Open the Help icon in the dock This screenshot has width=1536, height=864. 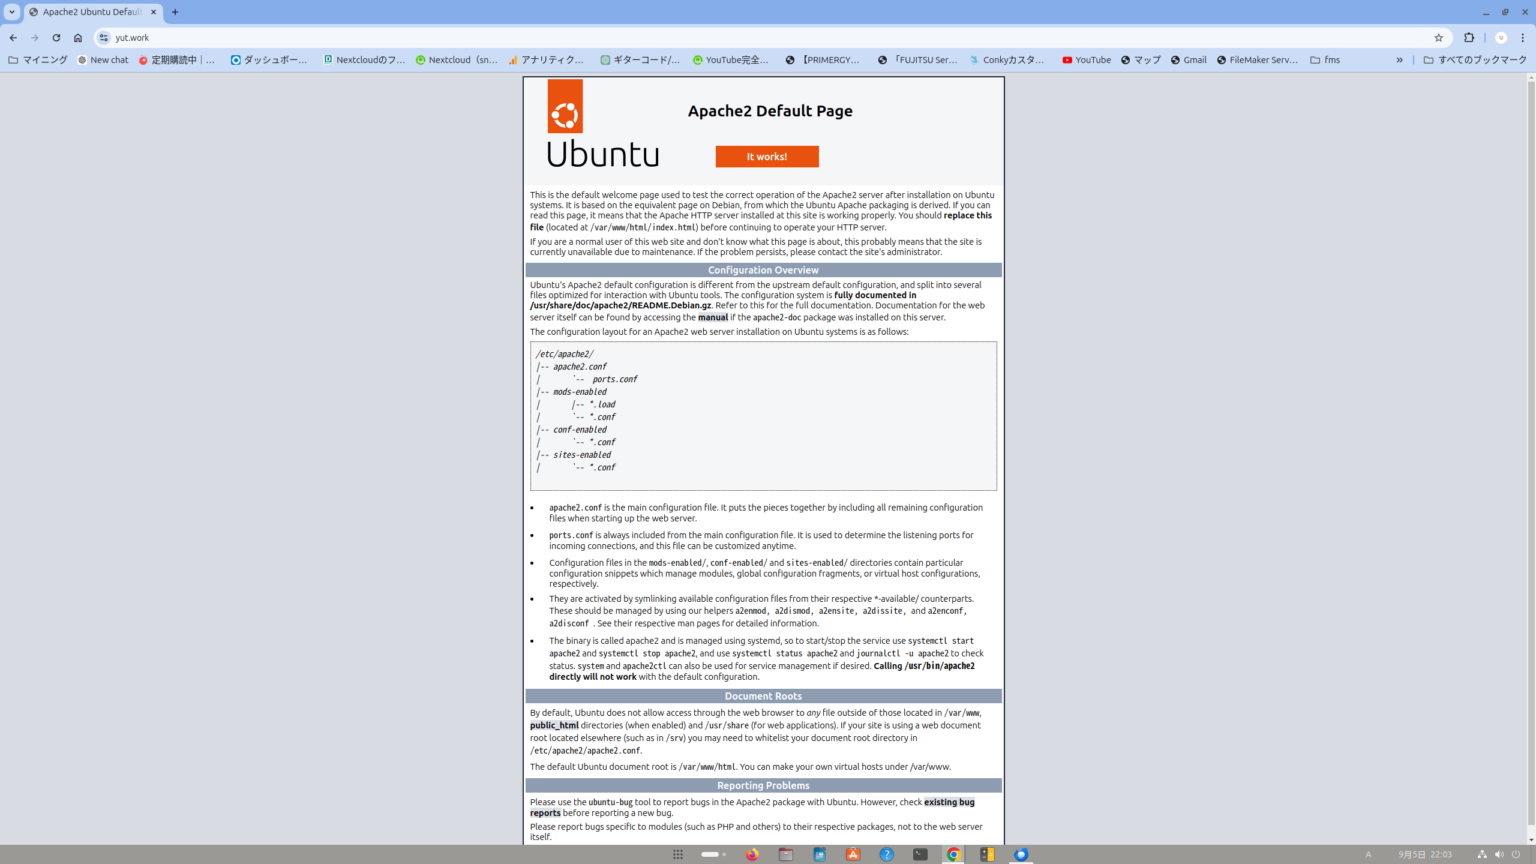(x=886, y=854)
